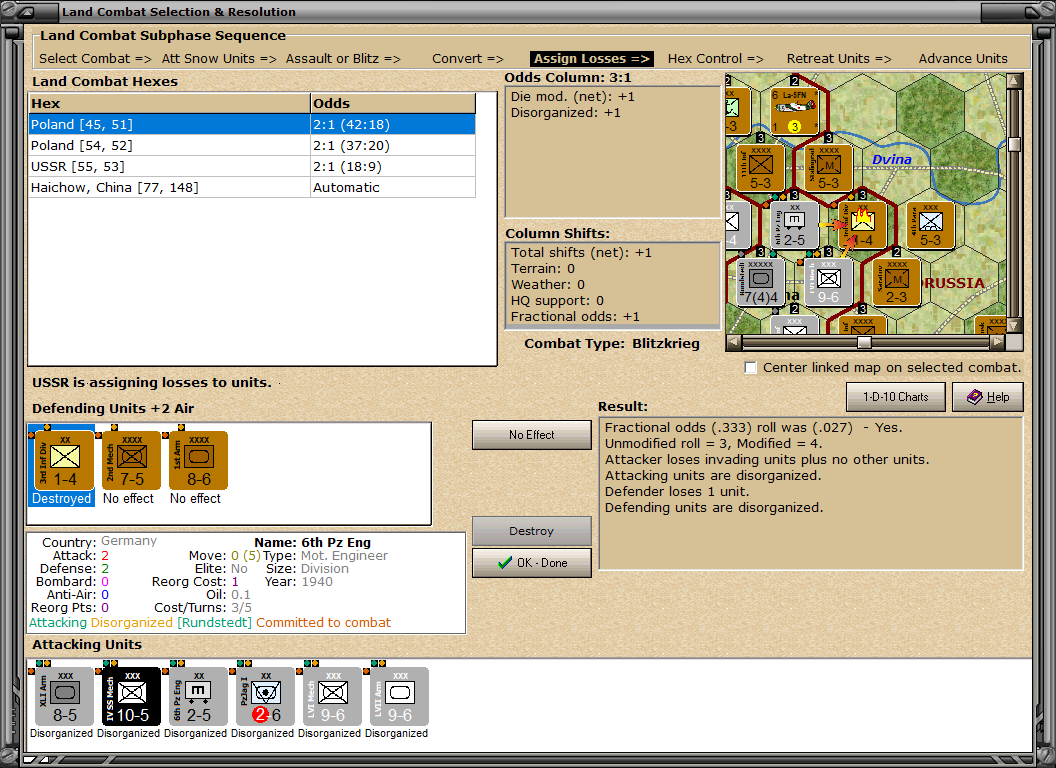Go to the Advance Units subphase
Viewport: 1056px width, 768px height.
(963, 59)
